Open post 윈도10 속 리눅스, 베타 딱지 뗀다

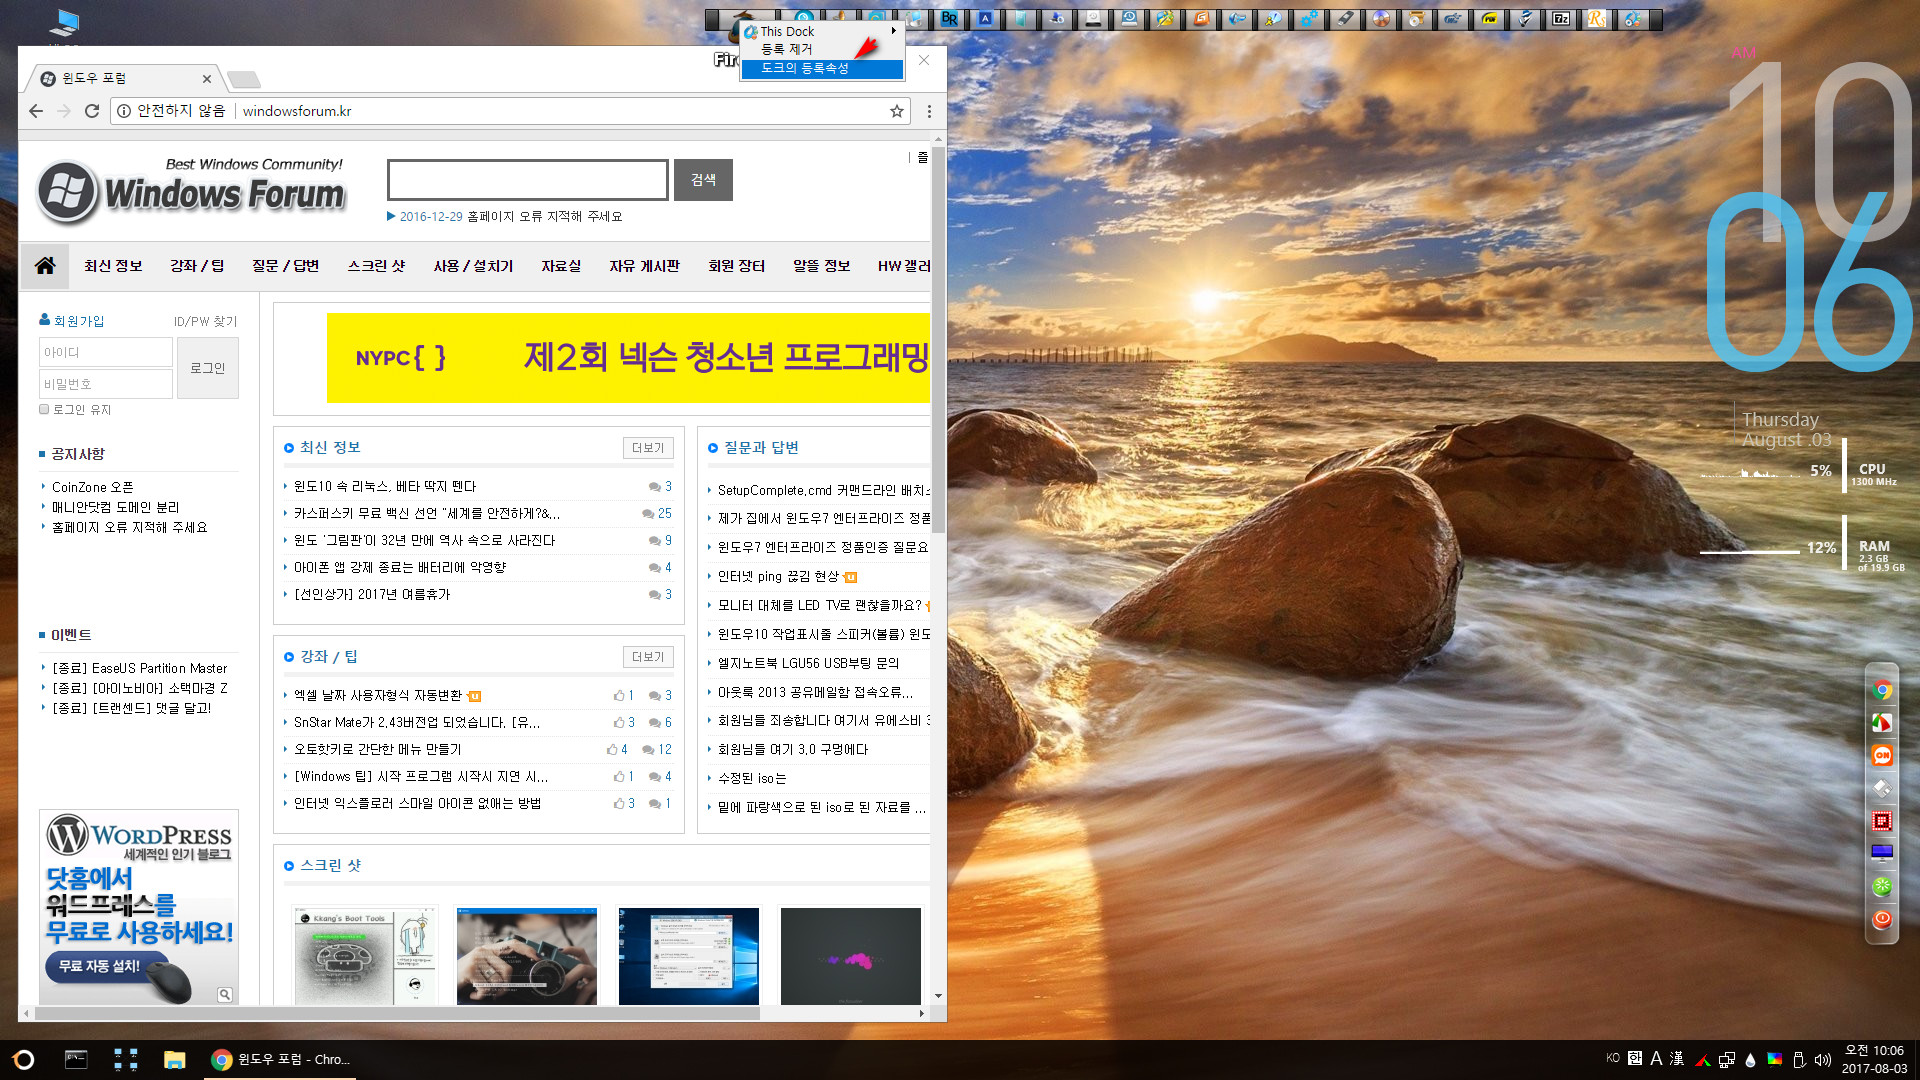(x=385, y=486)
